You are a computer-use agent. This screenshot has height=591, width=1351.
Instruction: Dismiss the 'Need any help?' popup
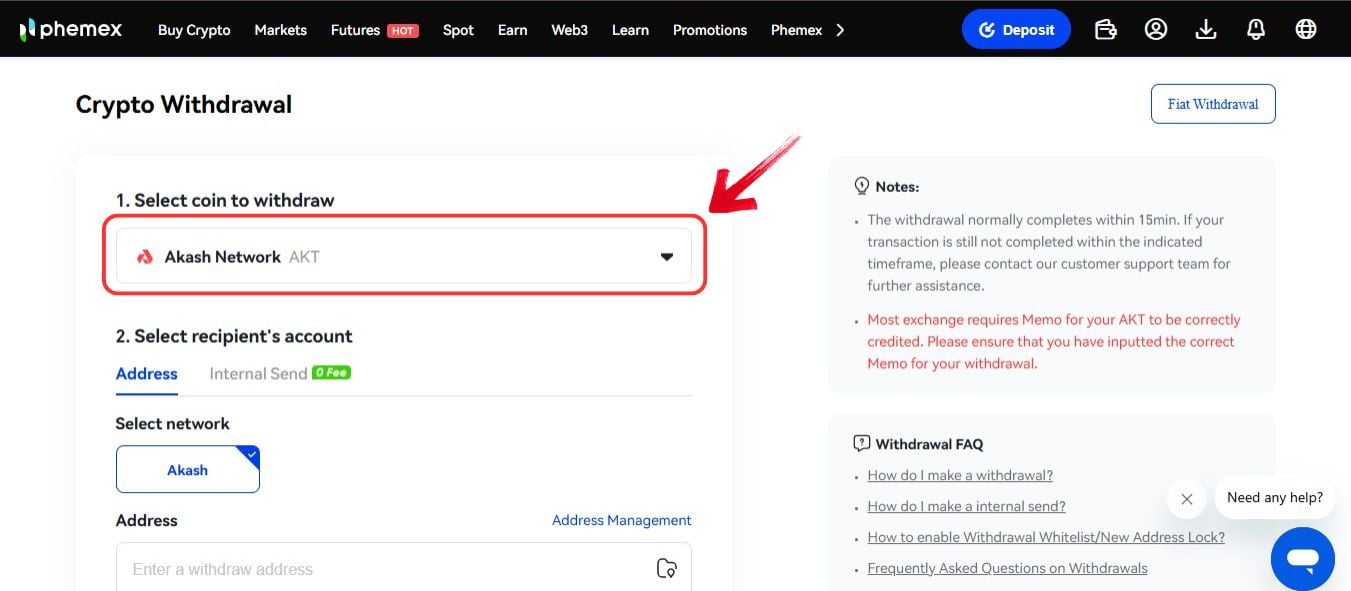click(x=1186, y=499)
